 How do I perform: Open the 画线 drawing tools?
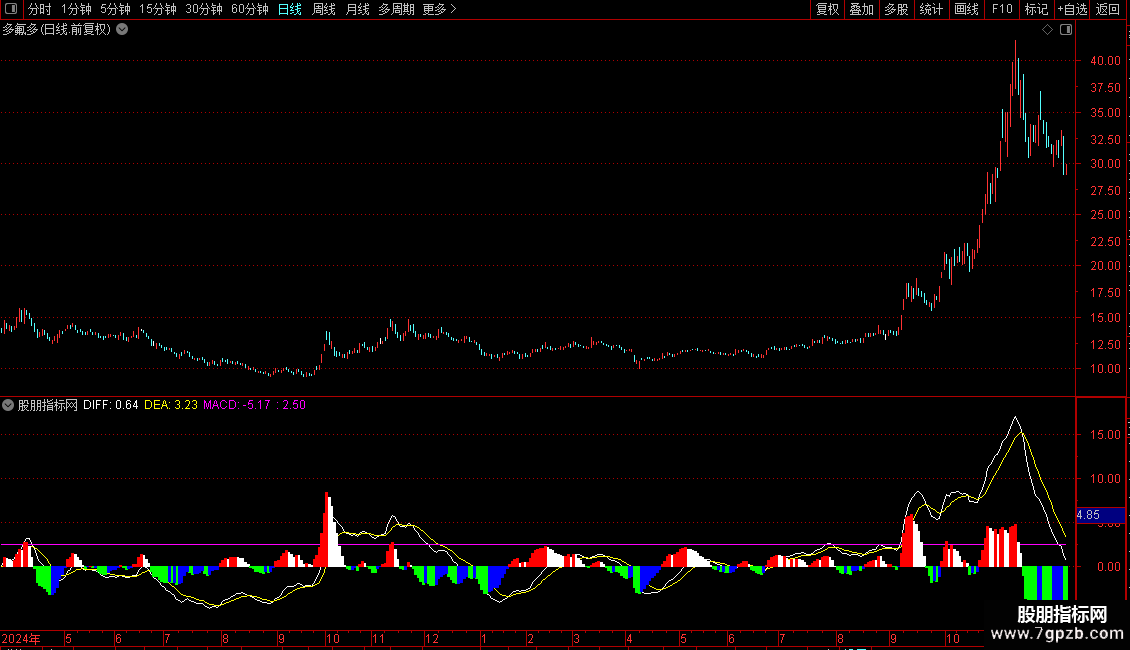coord(966,9)
